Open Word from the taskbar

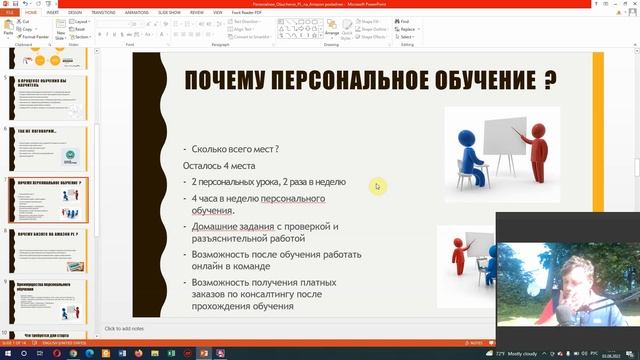[122, 353]
